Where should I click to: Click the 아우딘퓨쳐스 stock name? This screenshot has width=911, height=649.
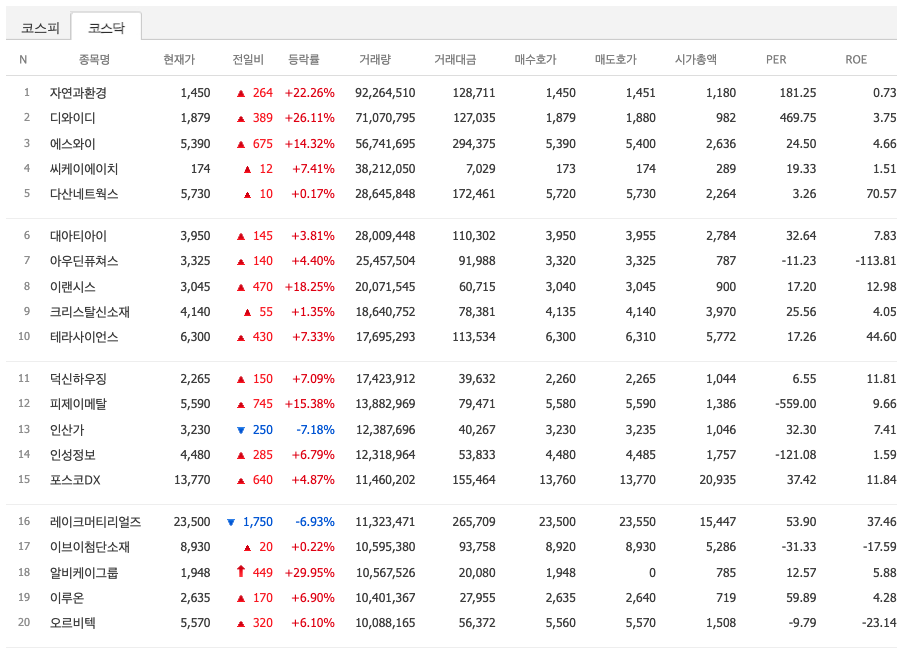click(x=84, y=261)
